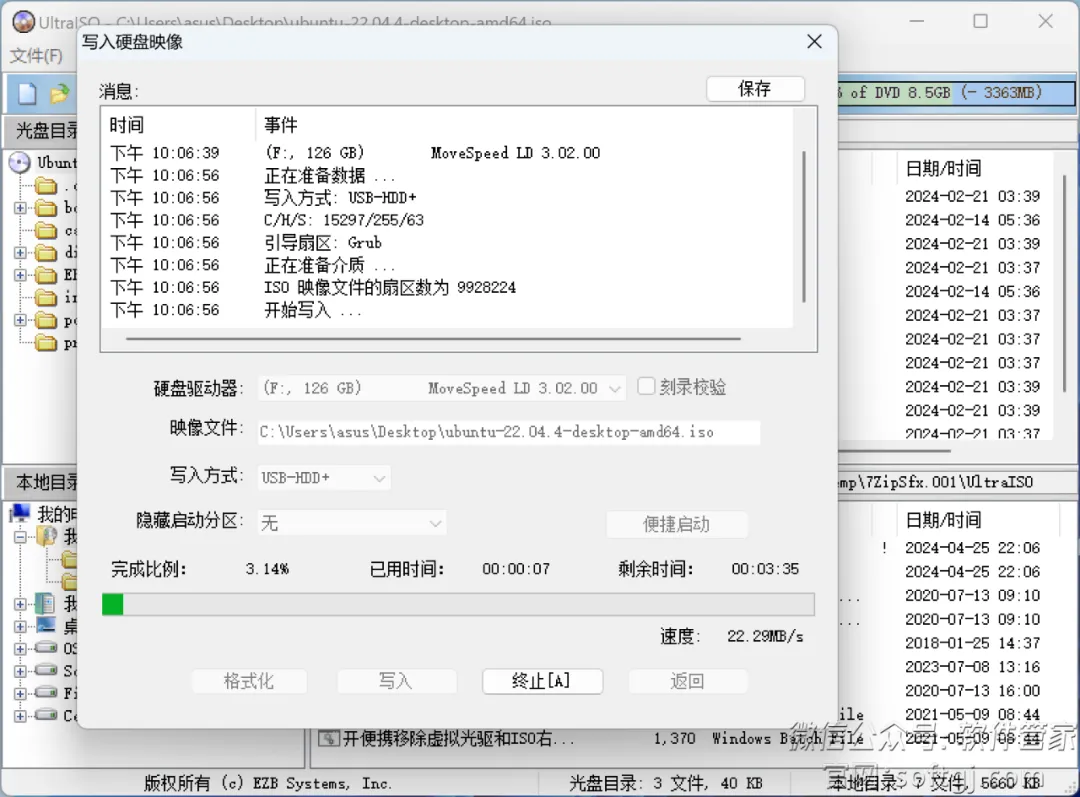
Task: Click the 终止[A] button to abort writing
Action: 542,681
